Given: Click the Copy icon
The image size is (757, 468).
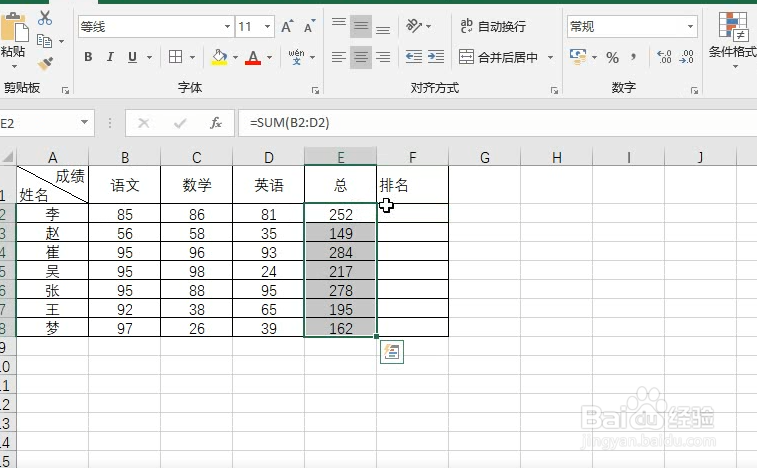Looking at the screenshot, I should tap(44, 42).
